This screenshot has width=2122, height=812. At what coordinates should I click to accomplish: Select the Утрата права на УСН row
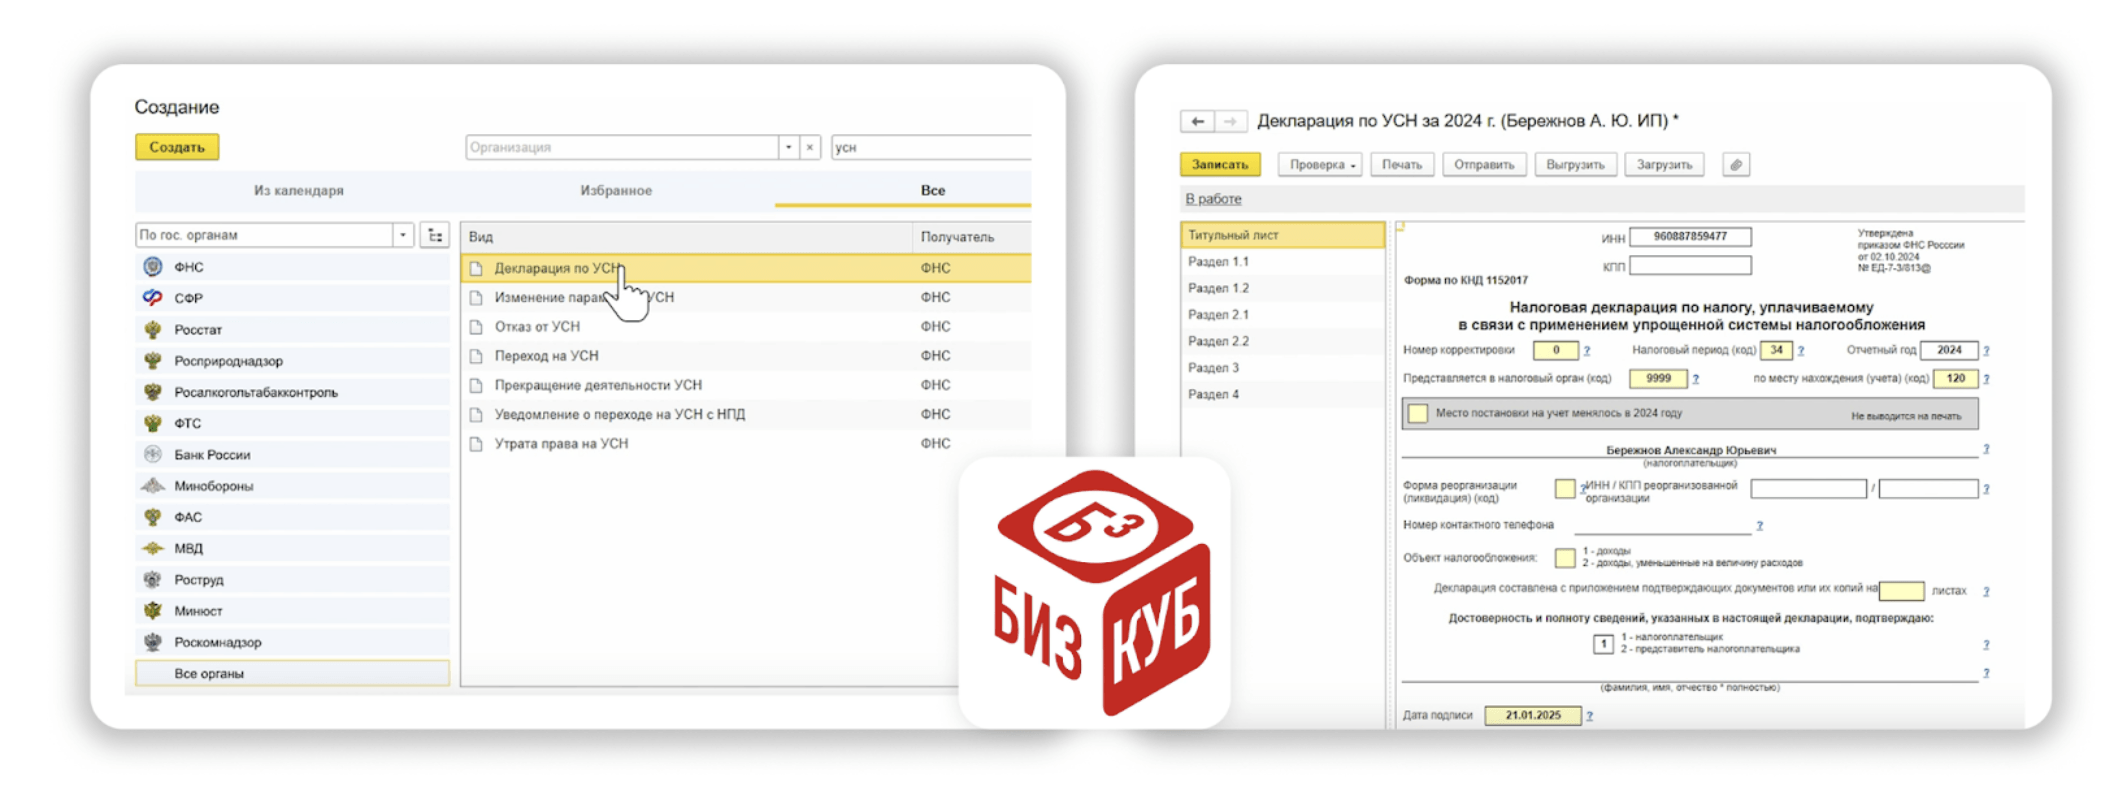tap(746, 444)
